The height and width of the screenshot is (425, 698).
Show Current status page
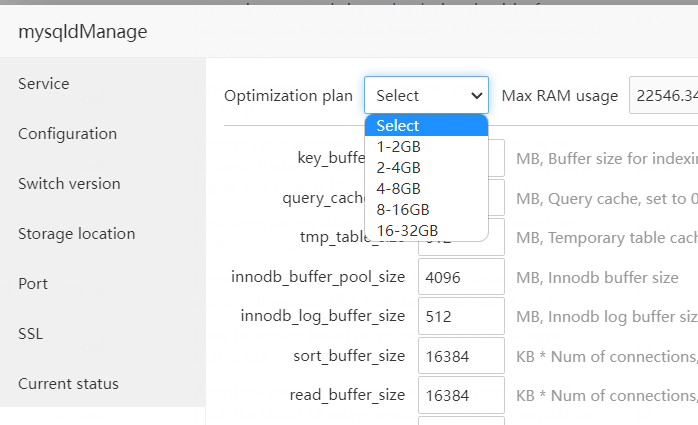click(68, 384)
